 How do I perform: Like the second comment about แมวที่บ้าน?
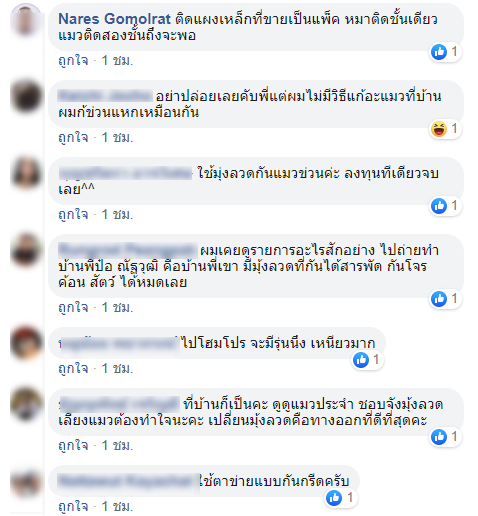click(73, 138)
